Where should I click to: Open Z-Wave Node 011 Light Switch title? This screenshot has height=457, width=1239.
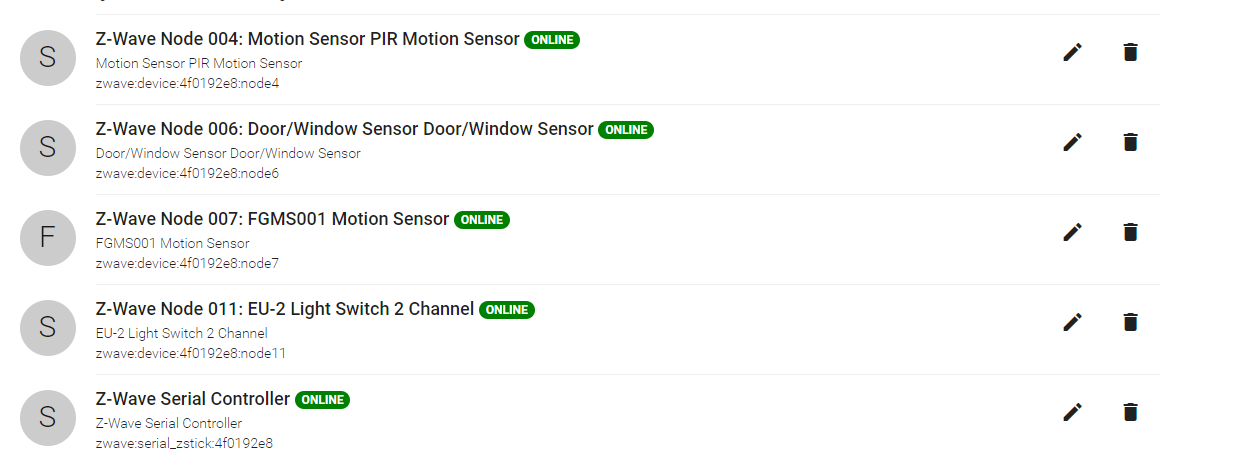coord(285,310)
